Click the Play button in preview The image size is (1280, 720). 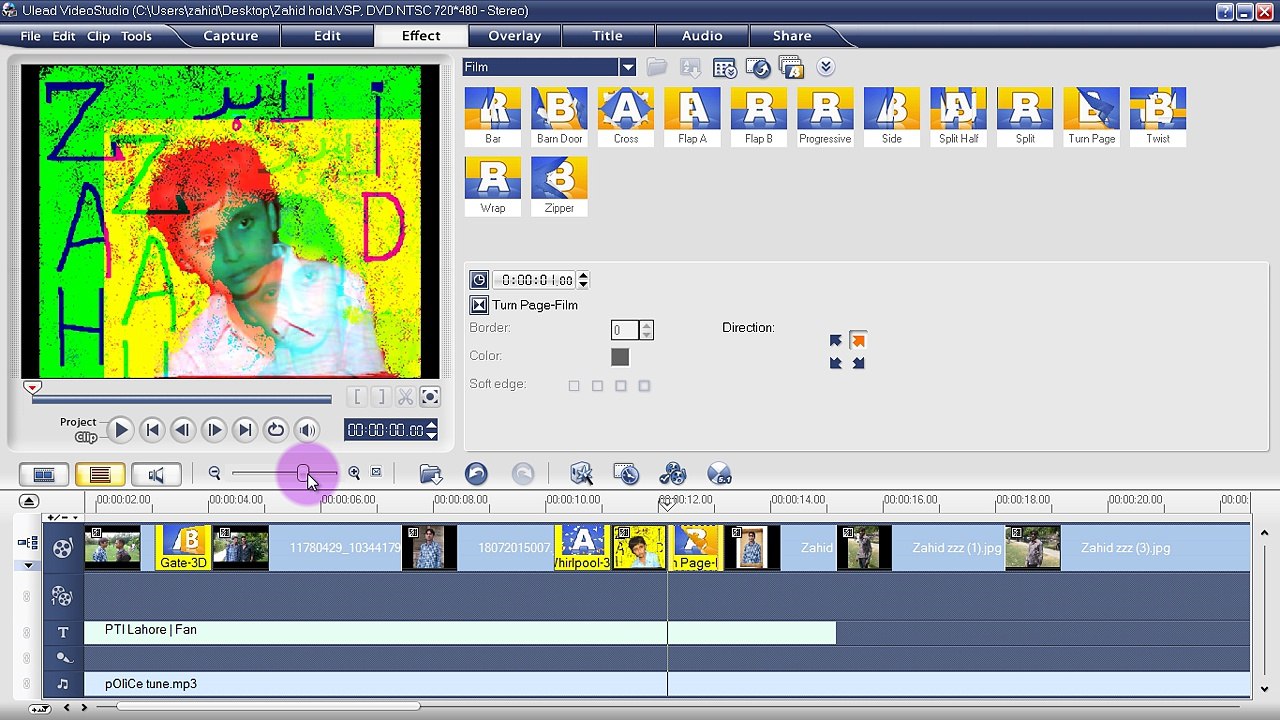point(120,430)
